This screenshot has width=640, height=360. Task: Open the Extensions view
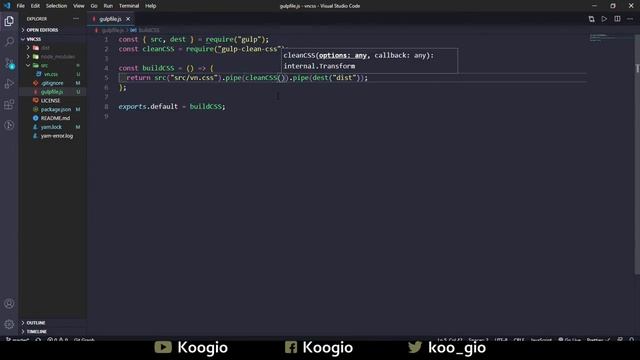[x=9, y=104]
